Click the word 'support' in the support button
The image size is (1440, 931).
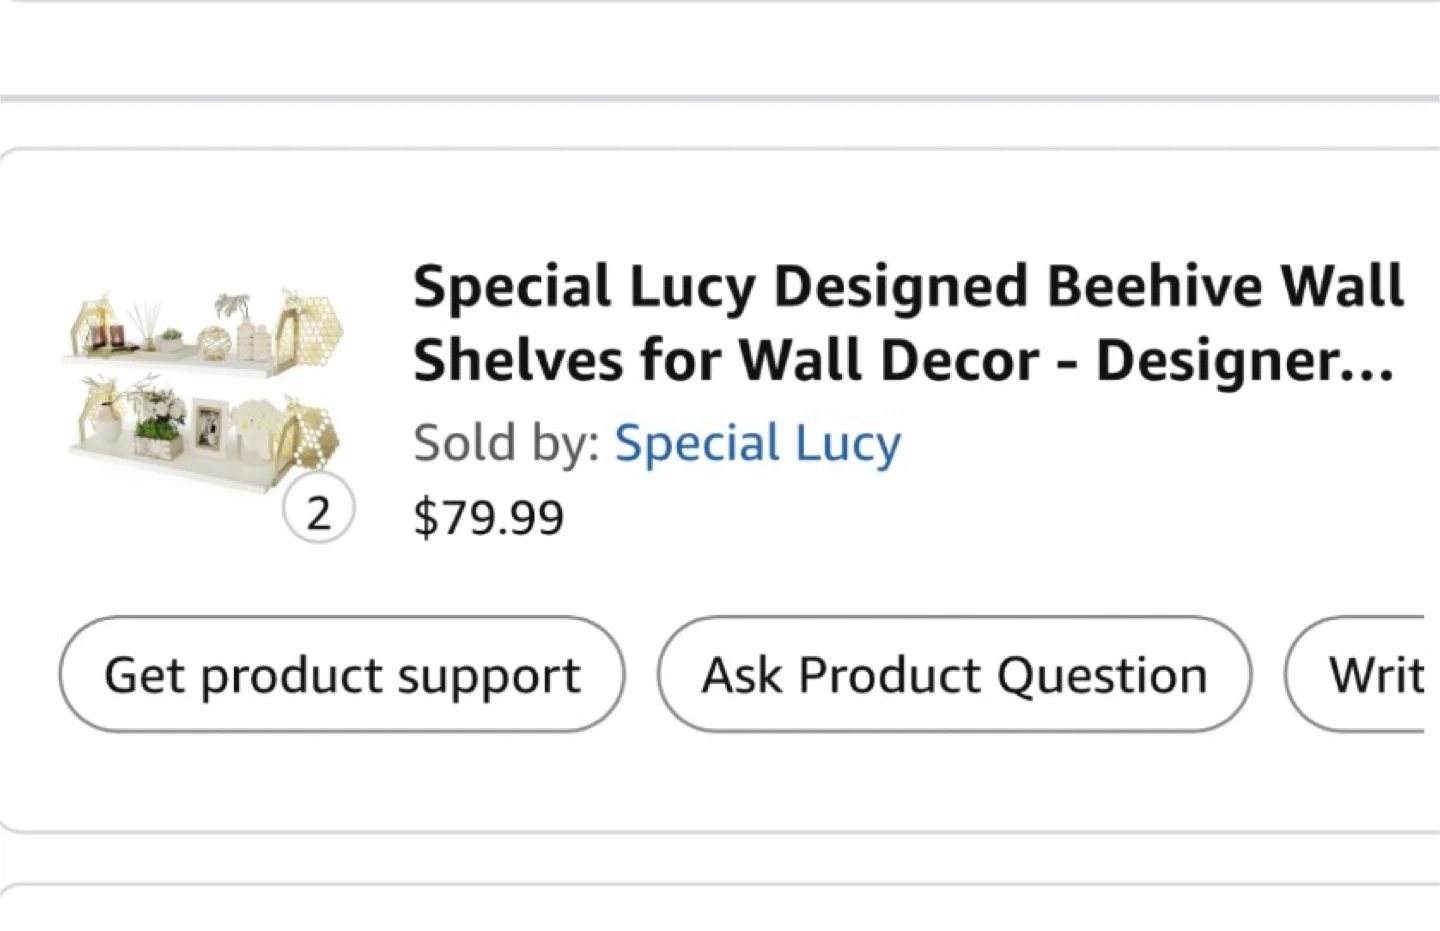[x=489, y=675]
